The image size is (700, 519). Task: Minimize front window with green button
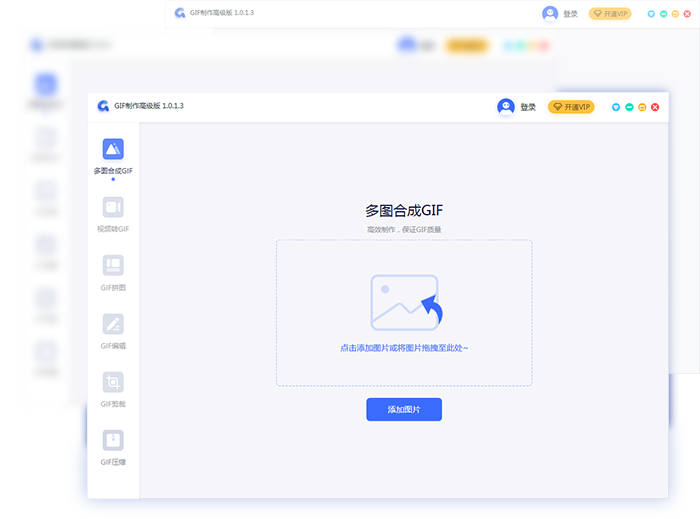click(629, 107)
